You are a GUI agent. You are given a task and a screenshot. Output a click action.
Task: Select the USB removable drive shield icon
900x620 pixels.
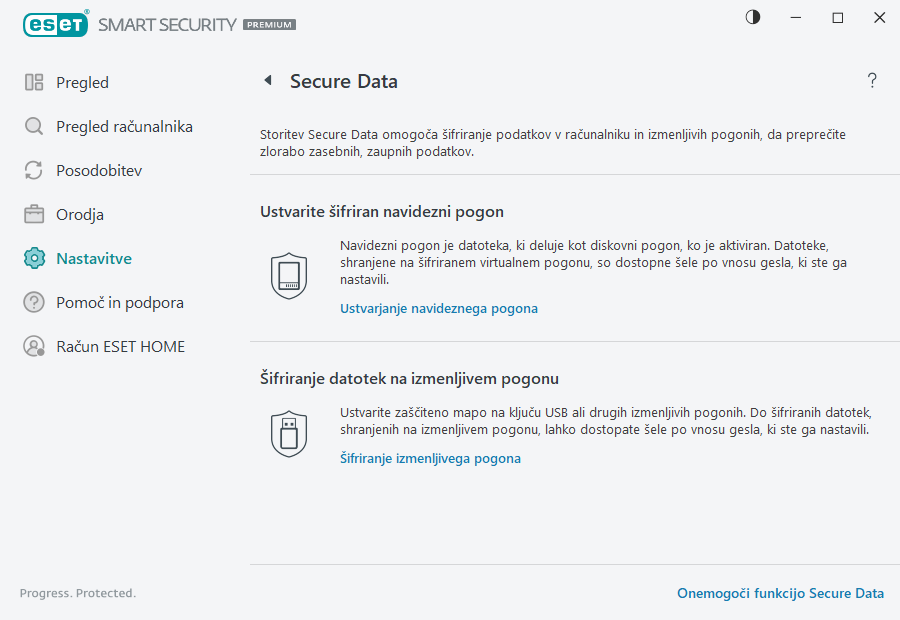(289, 431)
